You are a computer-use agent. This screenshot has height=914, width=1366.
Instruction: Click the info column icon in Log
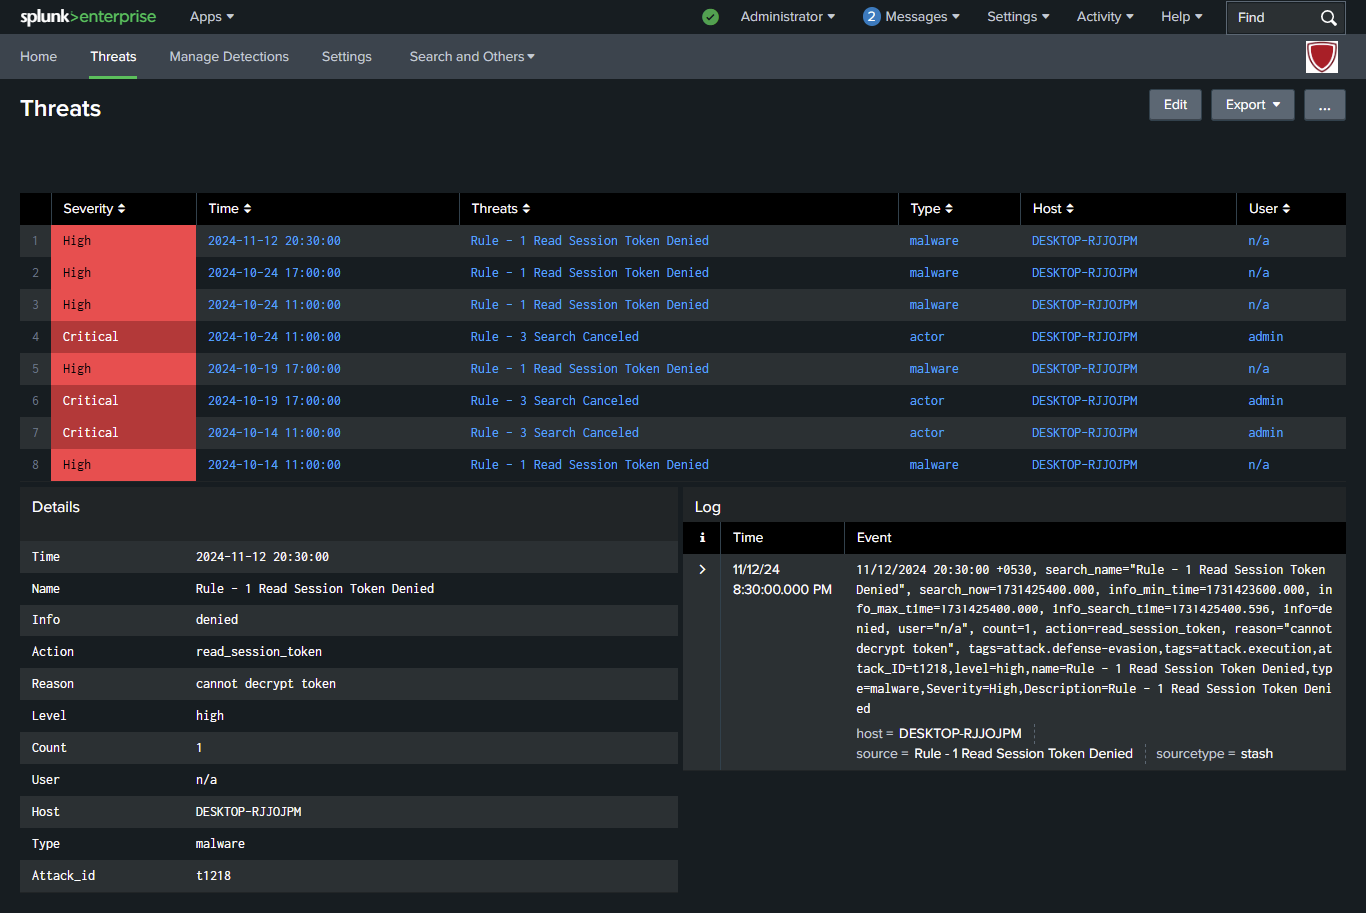[702, 538]
